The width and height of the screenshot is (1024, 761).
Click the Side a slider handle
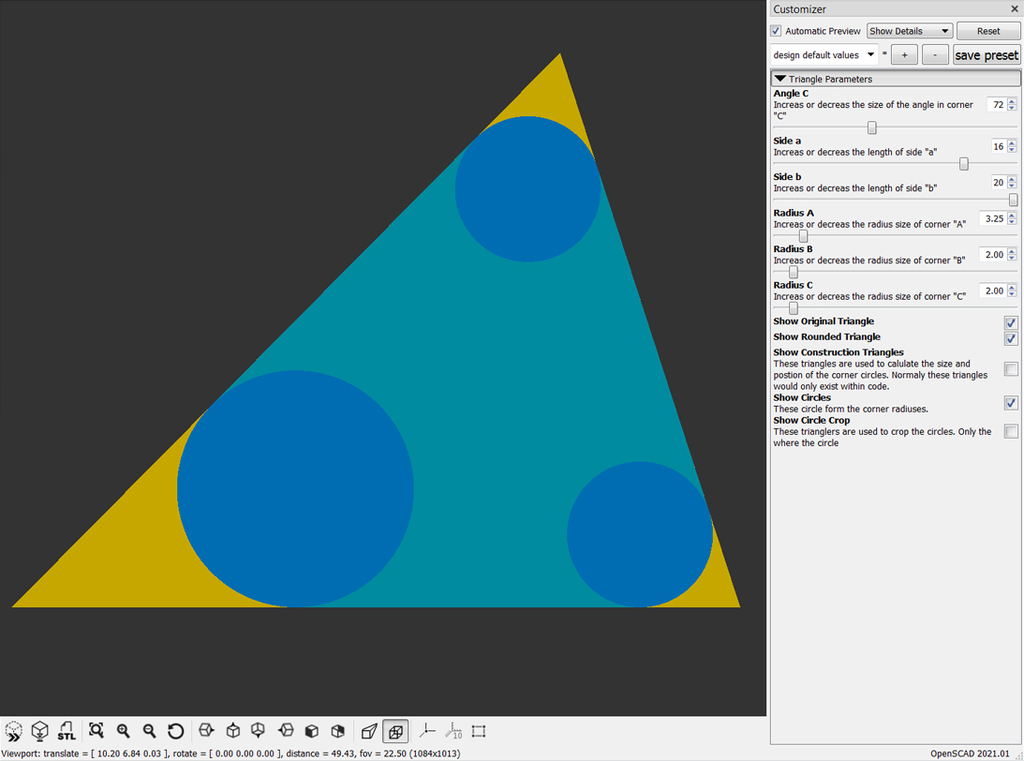[x=964, y=163]
